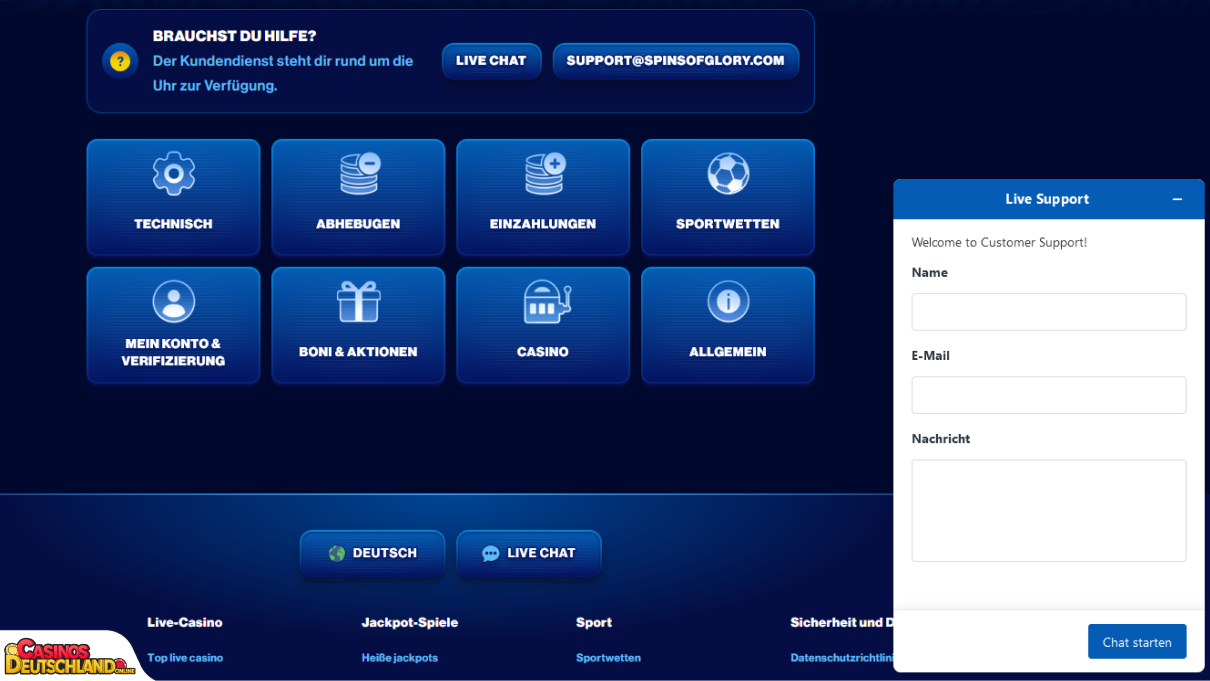Focus the E-Mail input field
This screenshot has height=681, width=1210.
click(1049, 395)
